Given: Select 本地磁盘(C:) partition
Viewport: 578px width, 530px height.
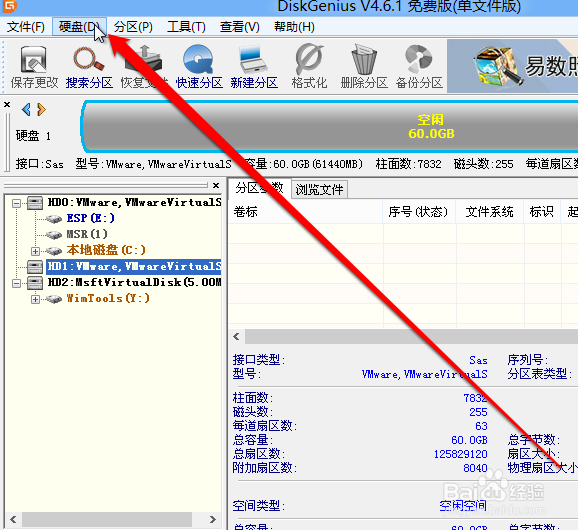Looking at the screenshot, I should coord(106,250).
